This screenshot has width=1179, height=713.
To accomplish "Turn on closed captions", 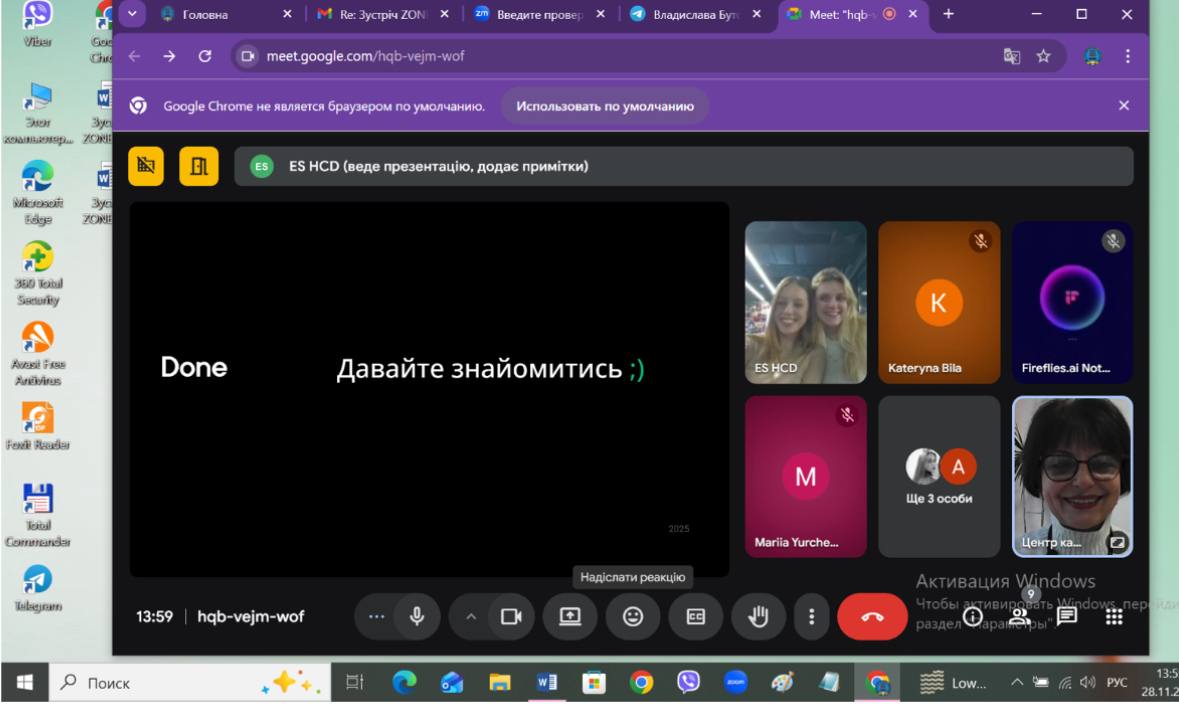I will [695, 617].
